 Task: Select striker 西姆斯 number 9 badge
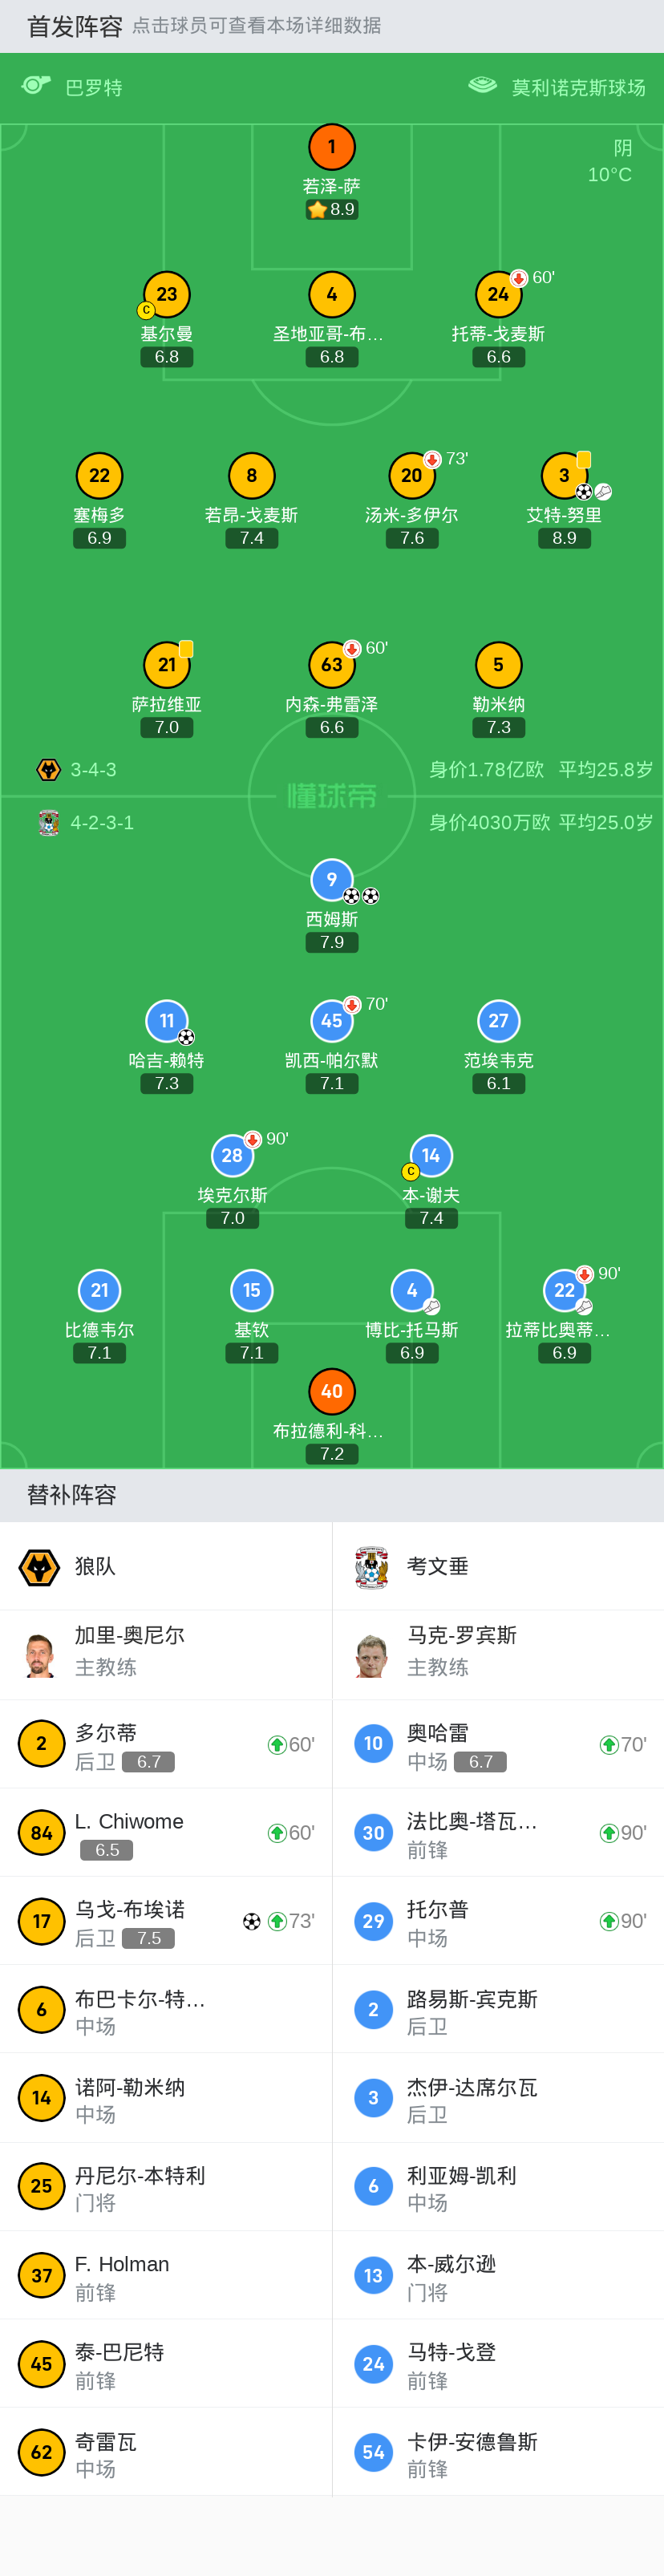pos(332,880)
